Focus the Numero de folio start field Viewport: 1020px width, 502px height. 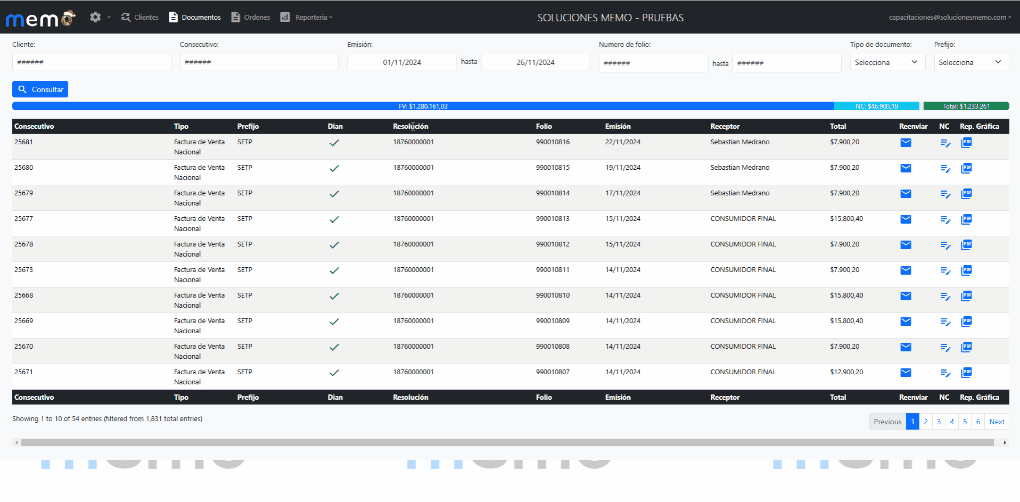click(653, 63)
